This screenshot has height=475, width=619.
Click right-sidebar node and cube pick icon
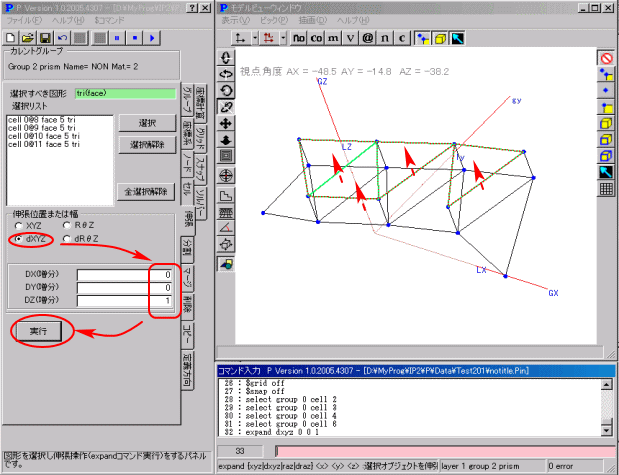pyautogui.click(x=606, y=75)
